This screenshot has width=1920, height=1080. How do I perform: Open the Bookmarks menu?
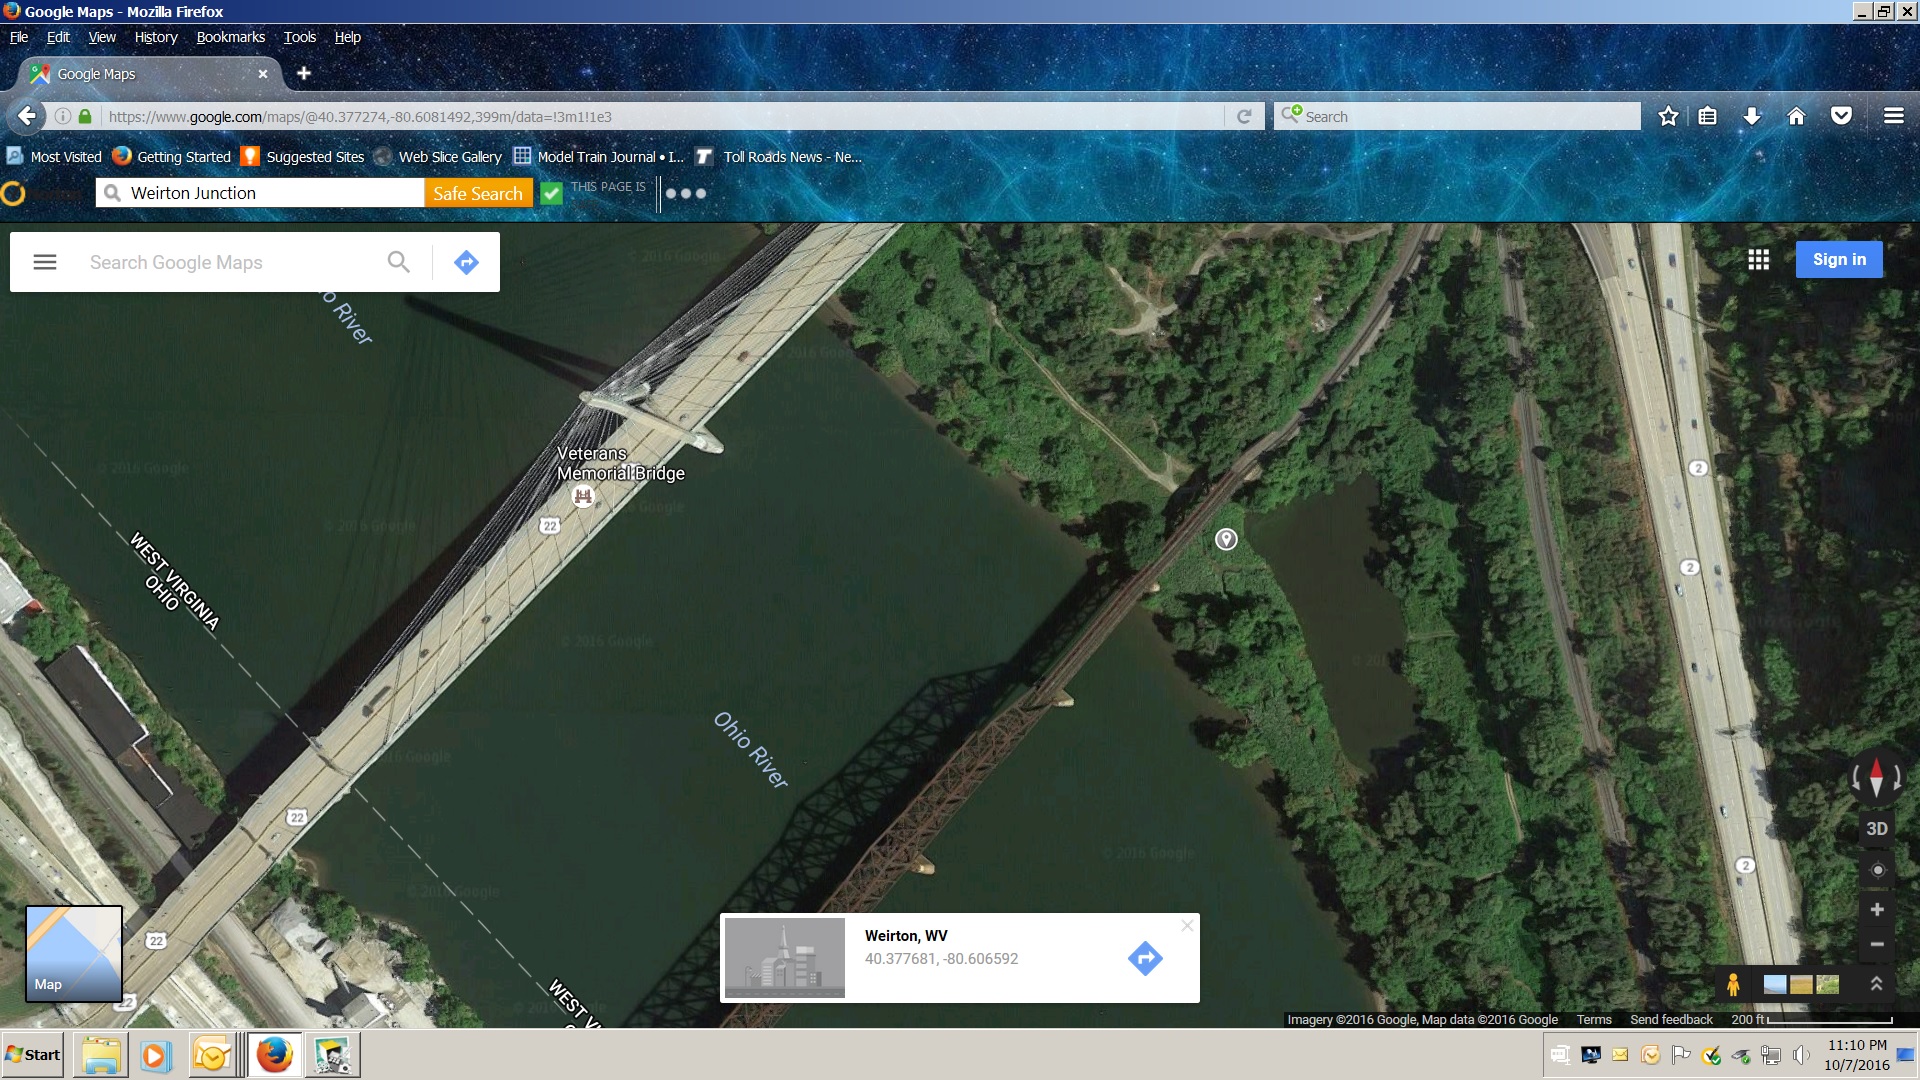pos(230,37)
